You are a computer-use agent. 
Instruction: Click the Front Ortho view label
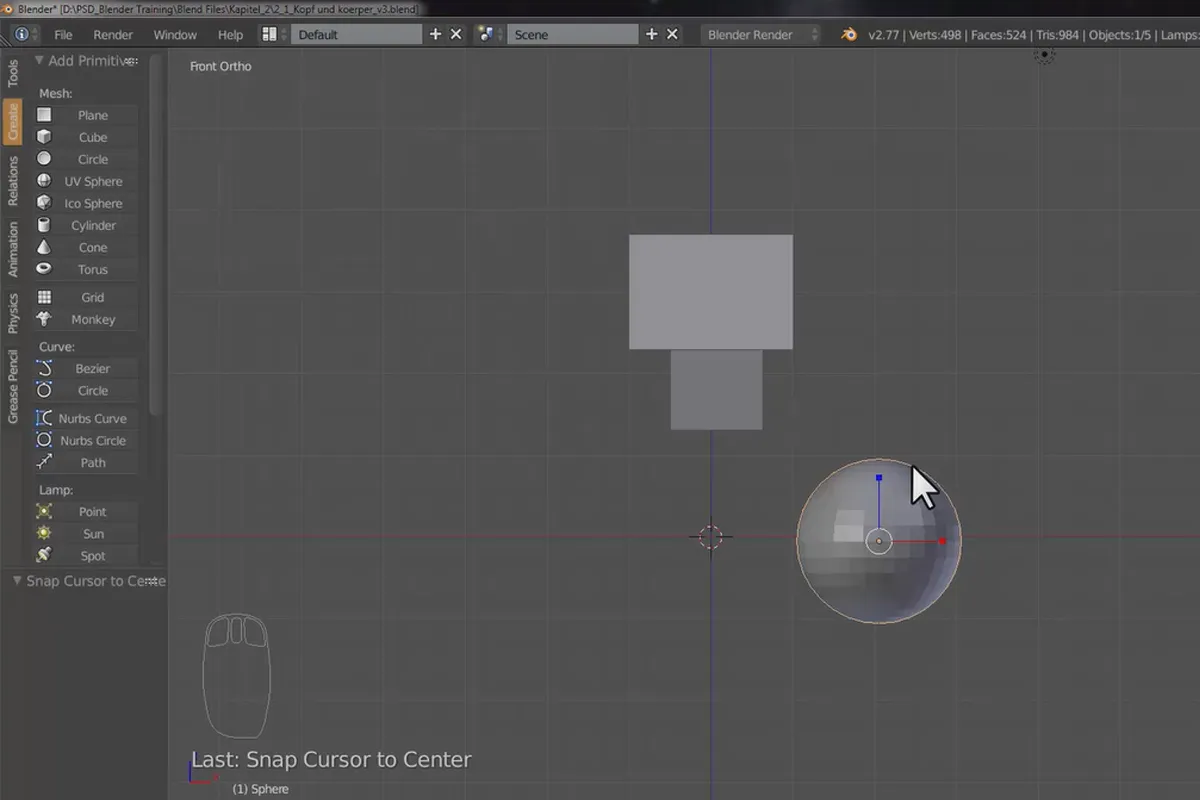[x=221, y=66]
